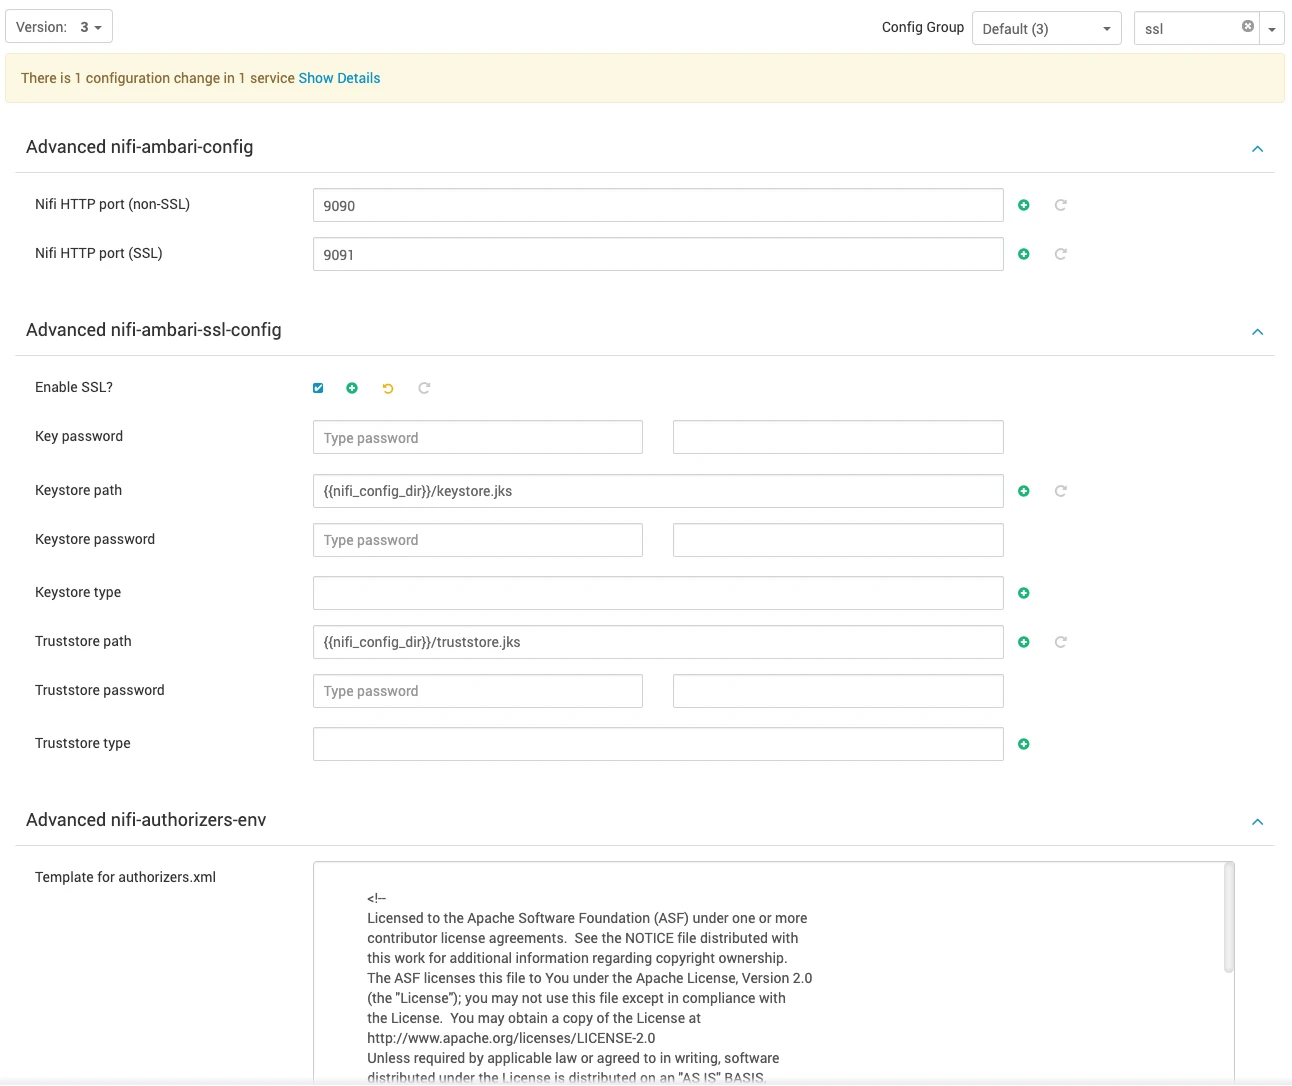Click the Keystore password confirmation field
The height and width of the screenshot is (1086, 1292).
point(838,540)
